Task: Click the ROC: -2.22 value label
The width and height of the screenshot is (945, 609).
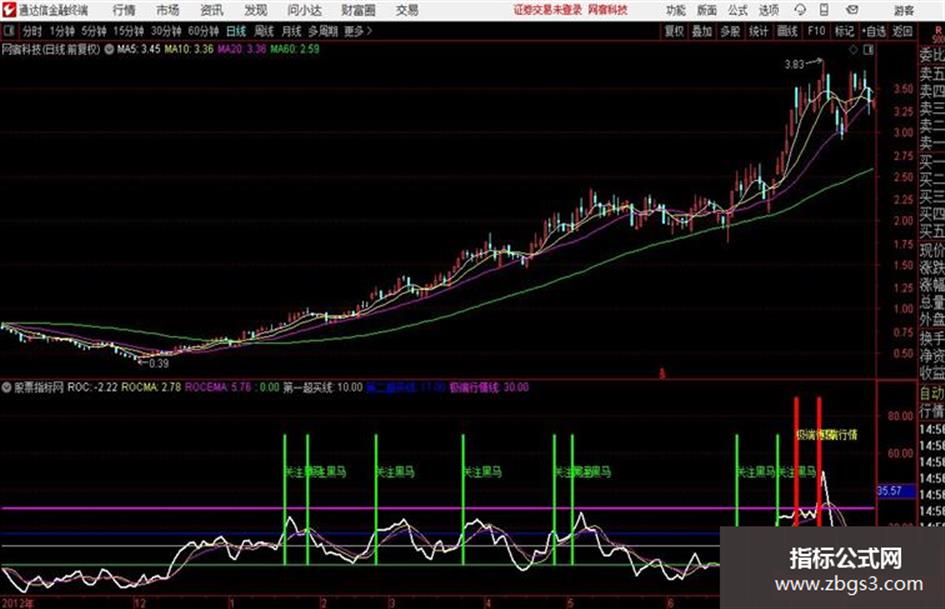Action: [x=92, y=387]
